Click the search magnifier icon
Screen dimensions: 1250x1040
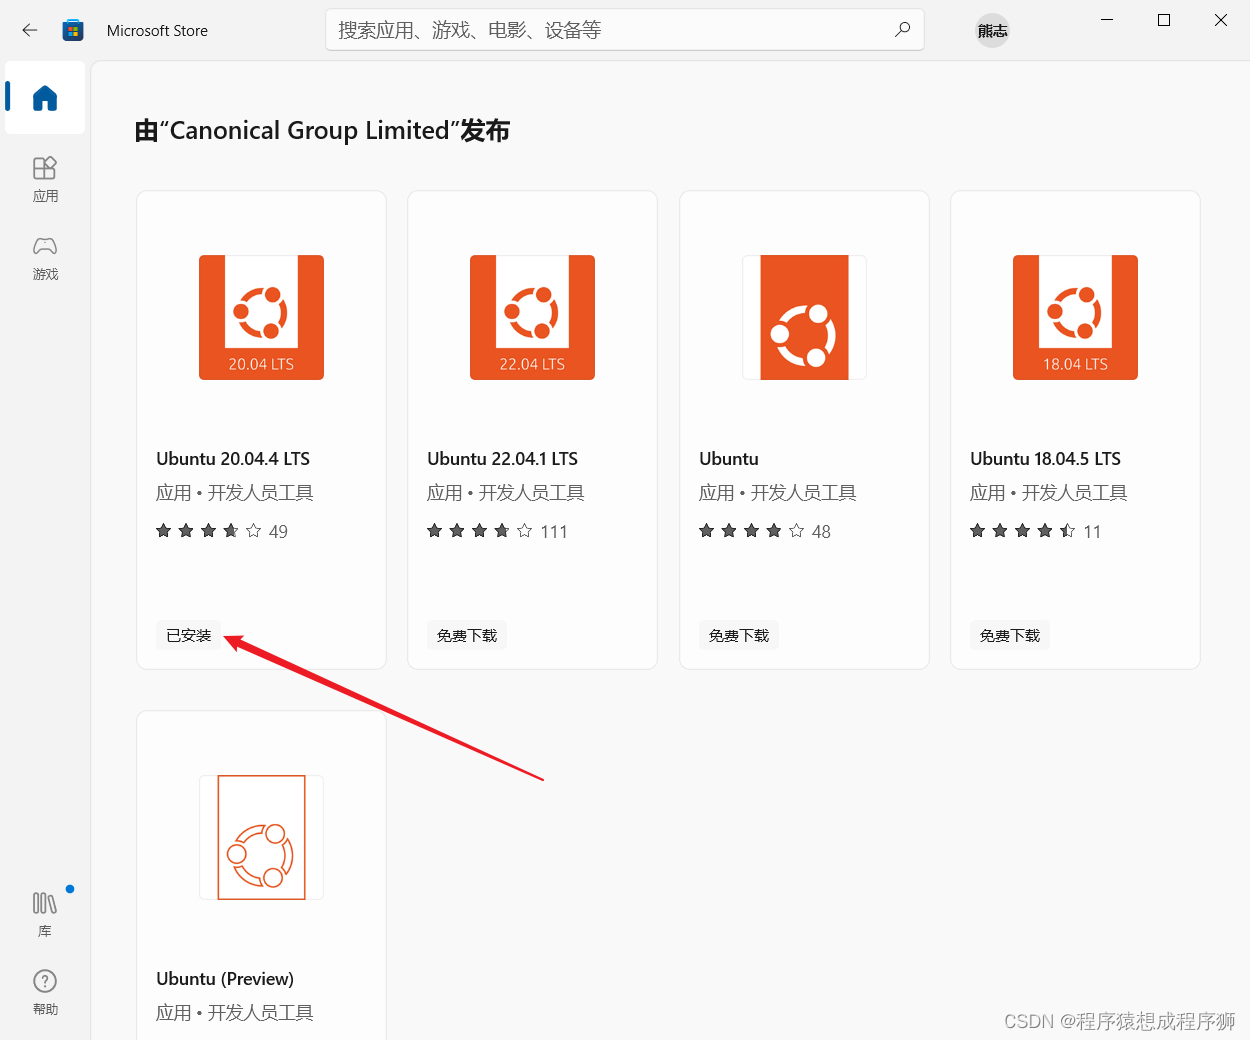(902, 29)
